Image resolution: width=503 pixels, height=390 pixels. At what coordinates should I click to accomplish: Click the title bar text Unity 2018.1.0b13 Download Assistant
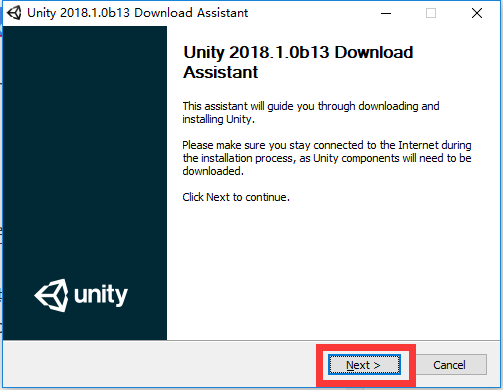pyautogui.click(x=137, y=13)
